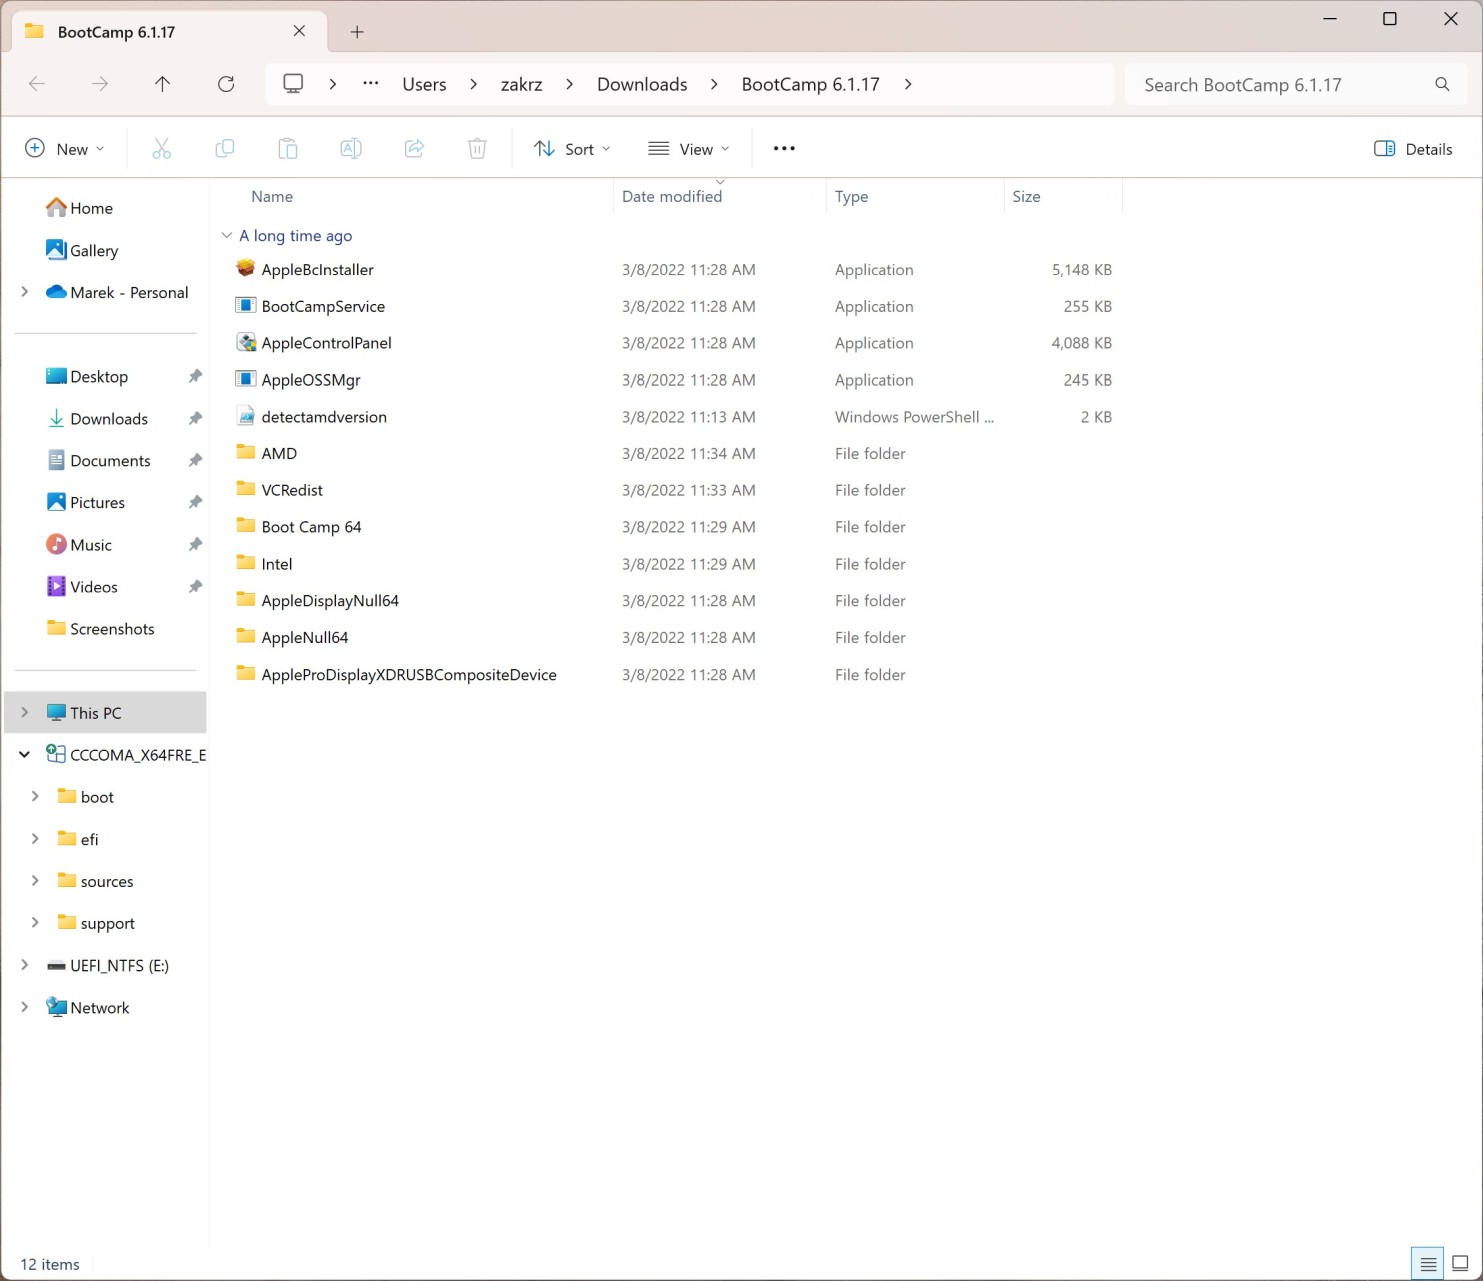The image size is (1483, 1281).
Task: Click the Rename icon in toolbar
Action: [351, 149]
